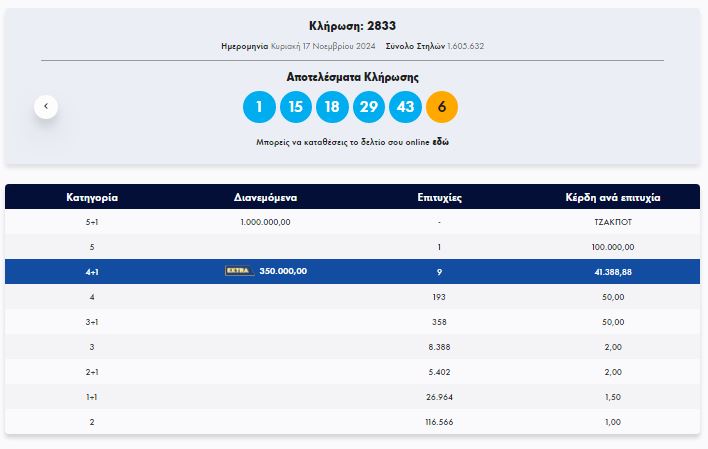Select the blue number 15 ball
708x449 pixels.
[x=296, y=107]
